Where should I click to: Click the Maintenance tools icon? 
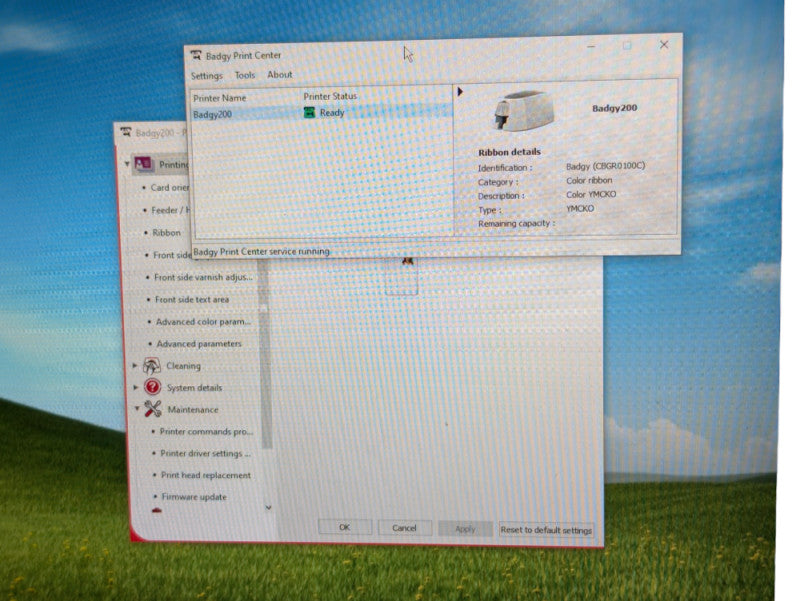(x=153, y=409)
